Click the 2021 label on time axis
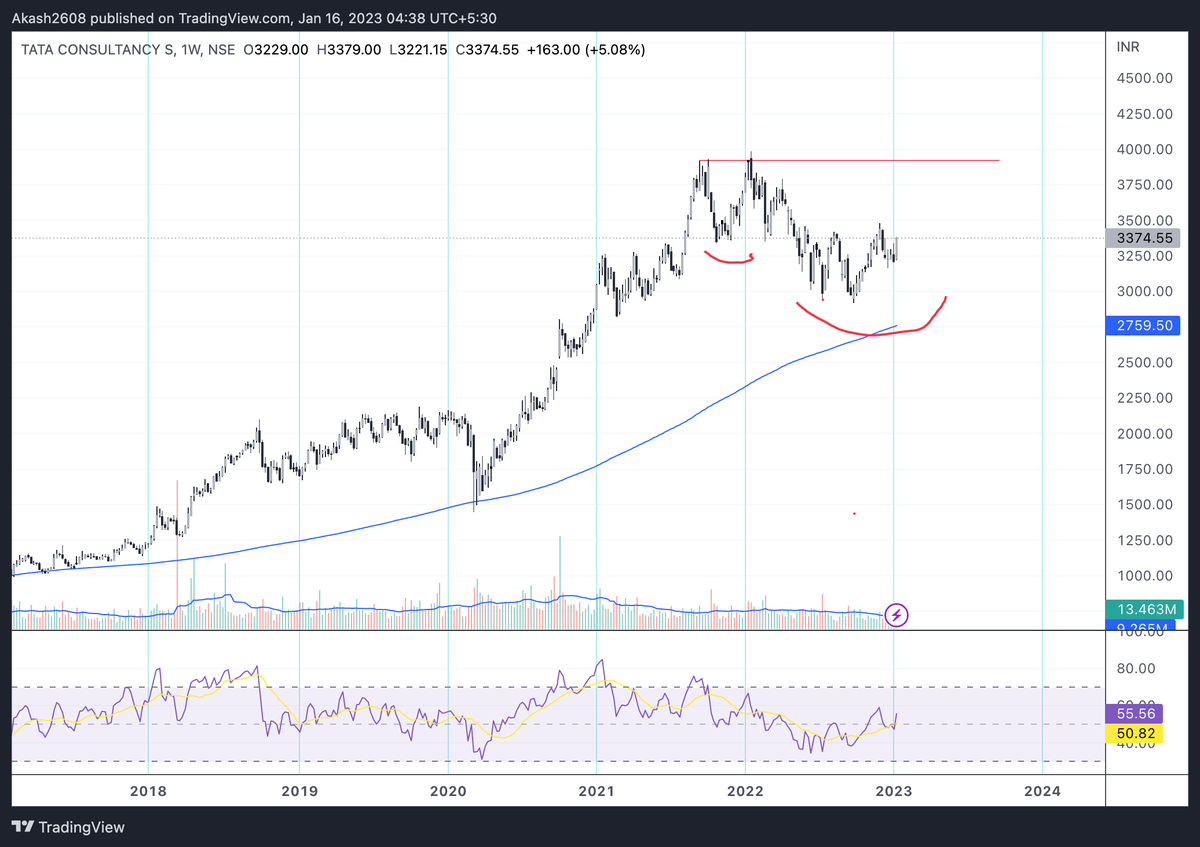 coord(596,790)
